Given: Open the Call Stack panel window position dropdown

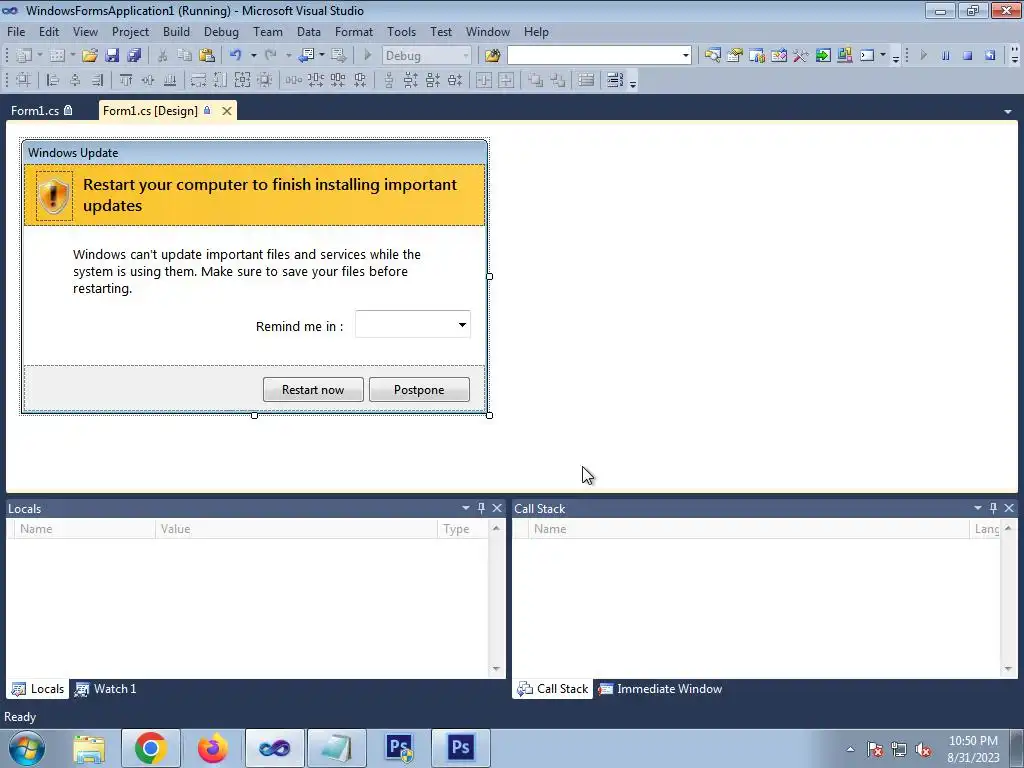Looking at the screenshot, I should click(978, 508).
